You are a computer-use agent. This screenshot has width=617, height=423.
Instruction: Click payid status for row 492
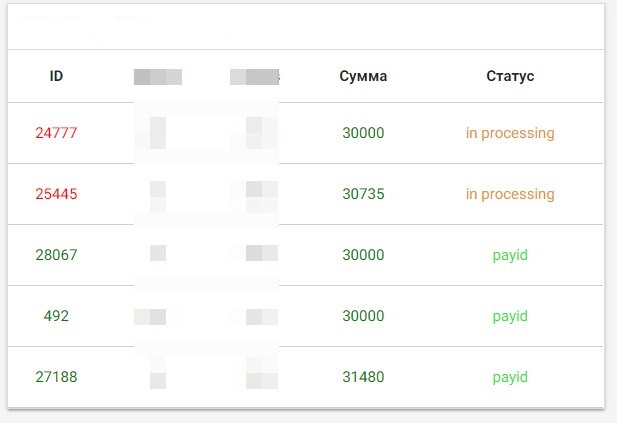510,316
